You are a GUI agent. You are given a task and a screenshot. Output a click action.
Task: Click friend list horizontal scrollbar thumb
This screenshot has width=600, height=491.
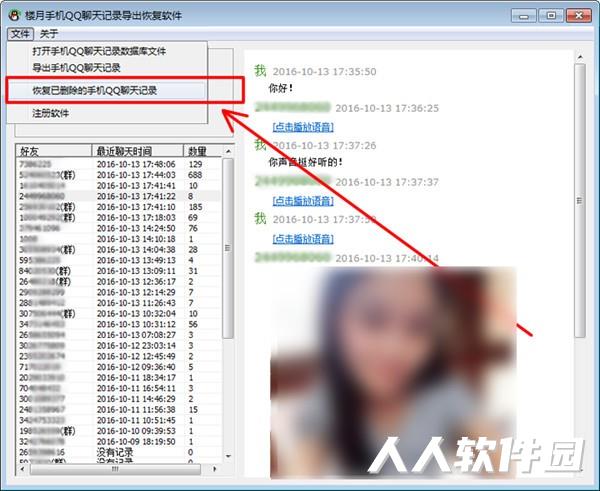pyautogui.click(x=115, y=469)
